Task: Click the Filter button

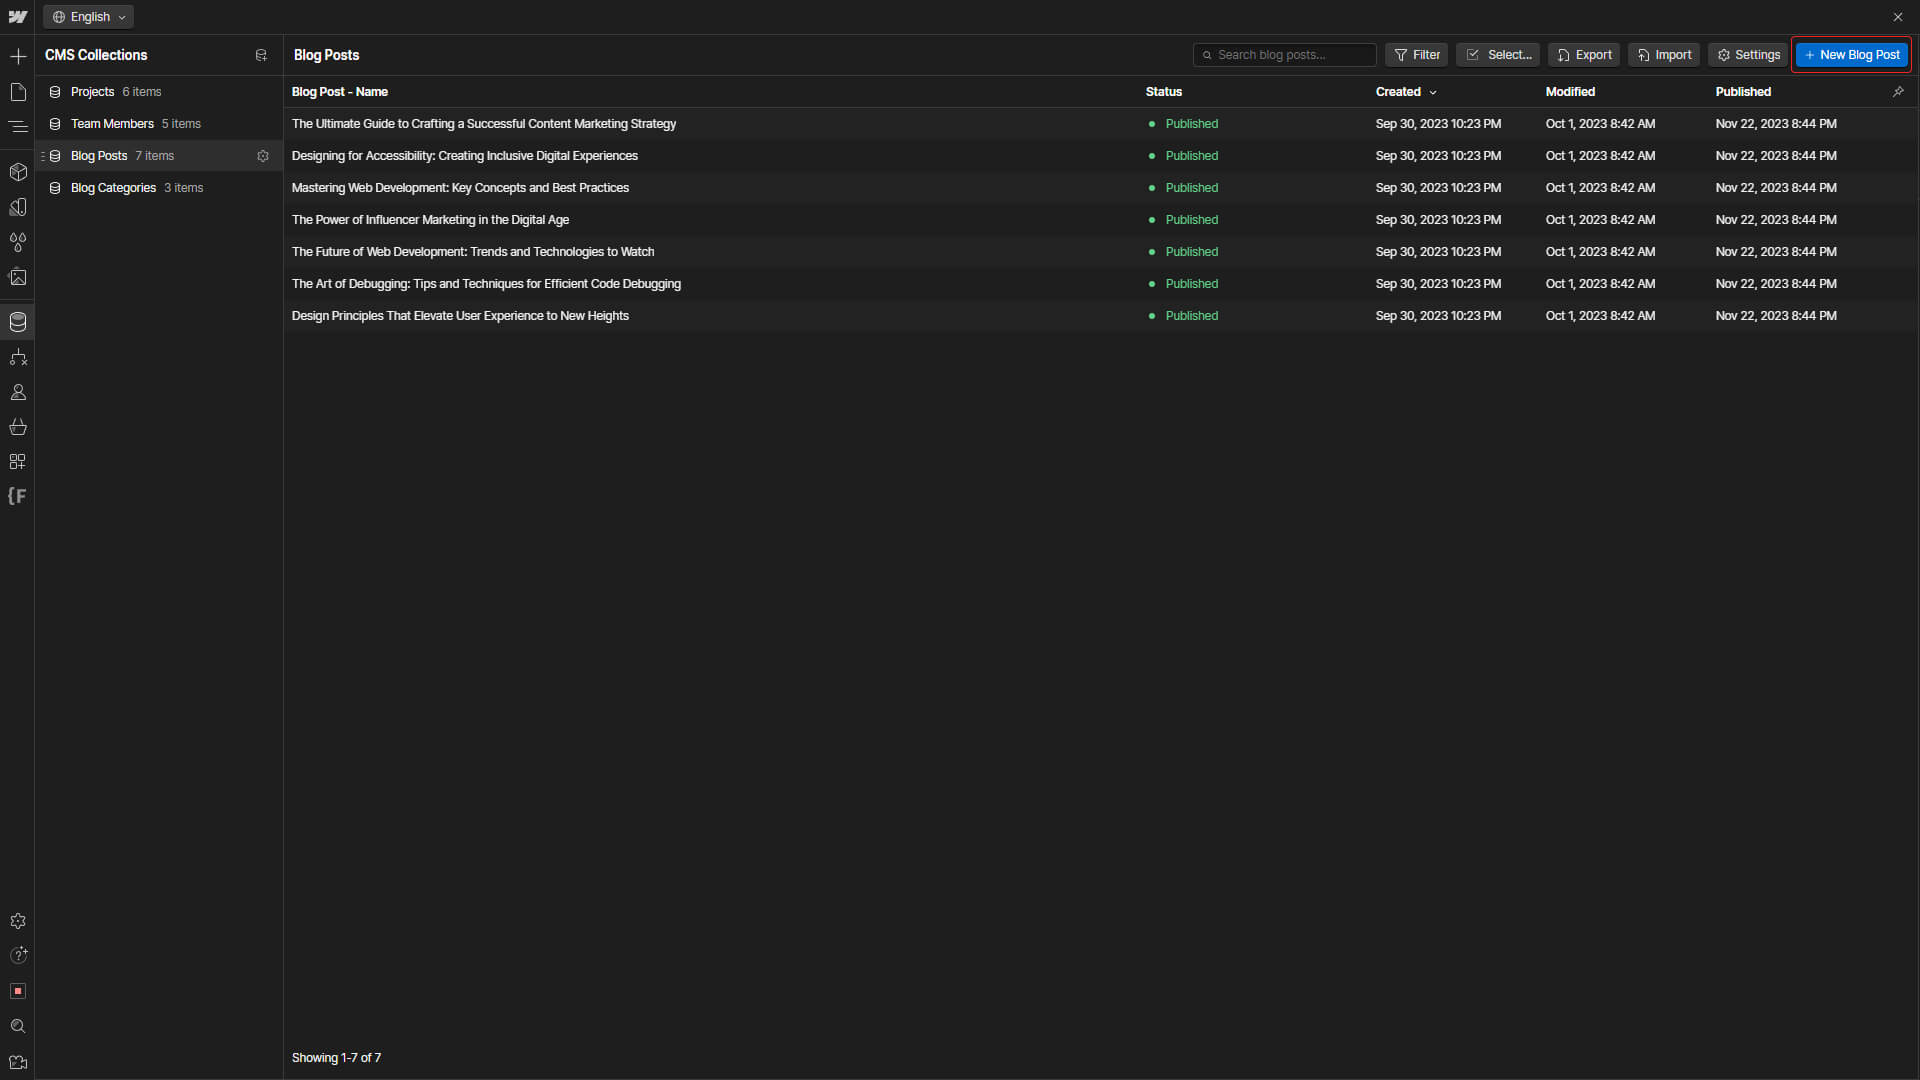Action: [x=1417, y=55]
